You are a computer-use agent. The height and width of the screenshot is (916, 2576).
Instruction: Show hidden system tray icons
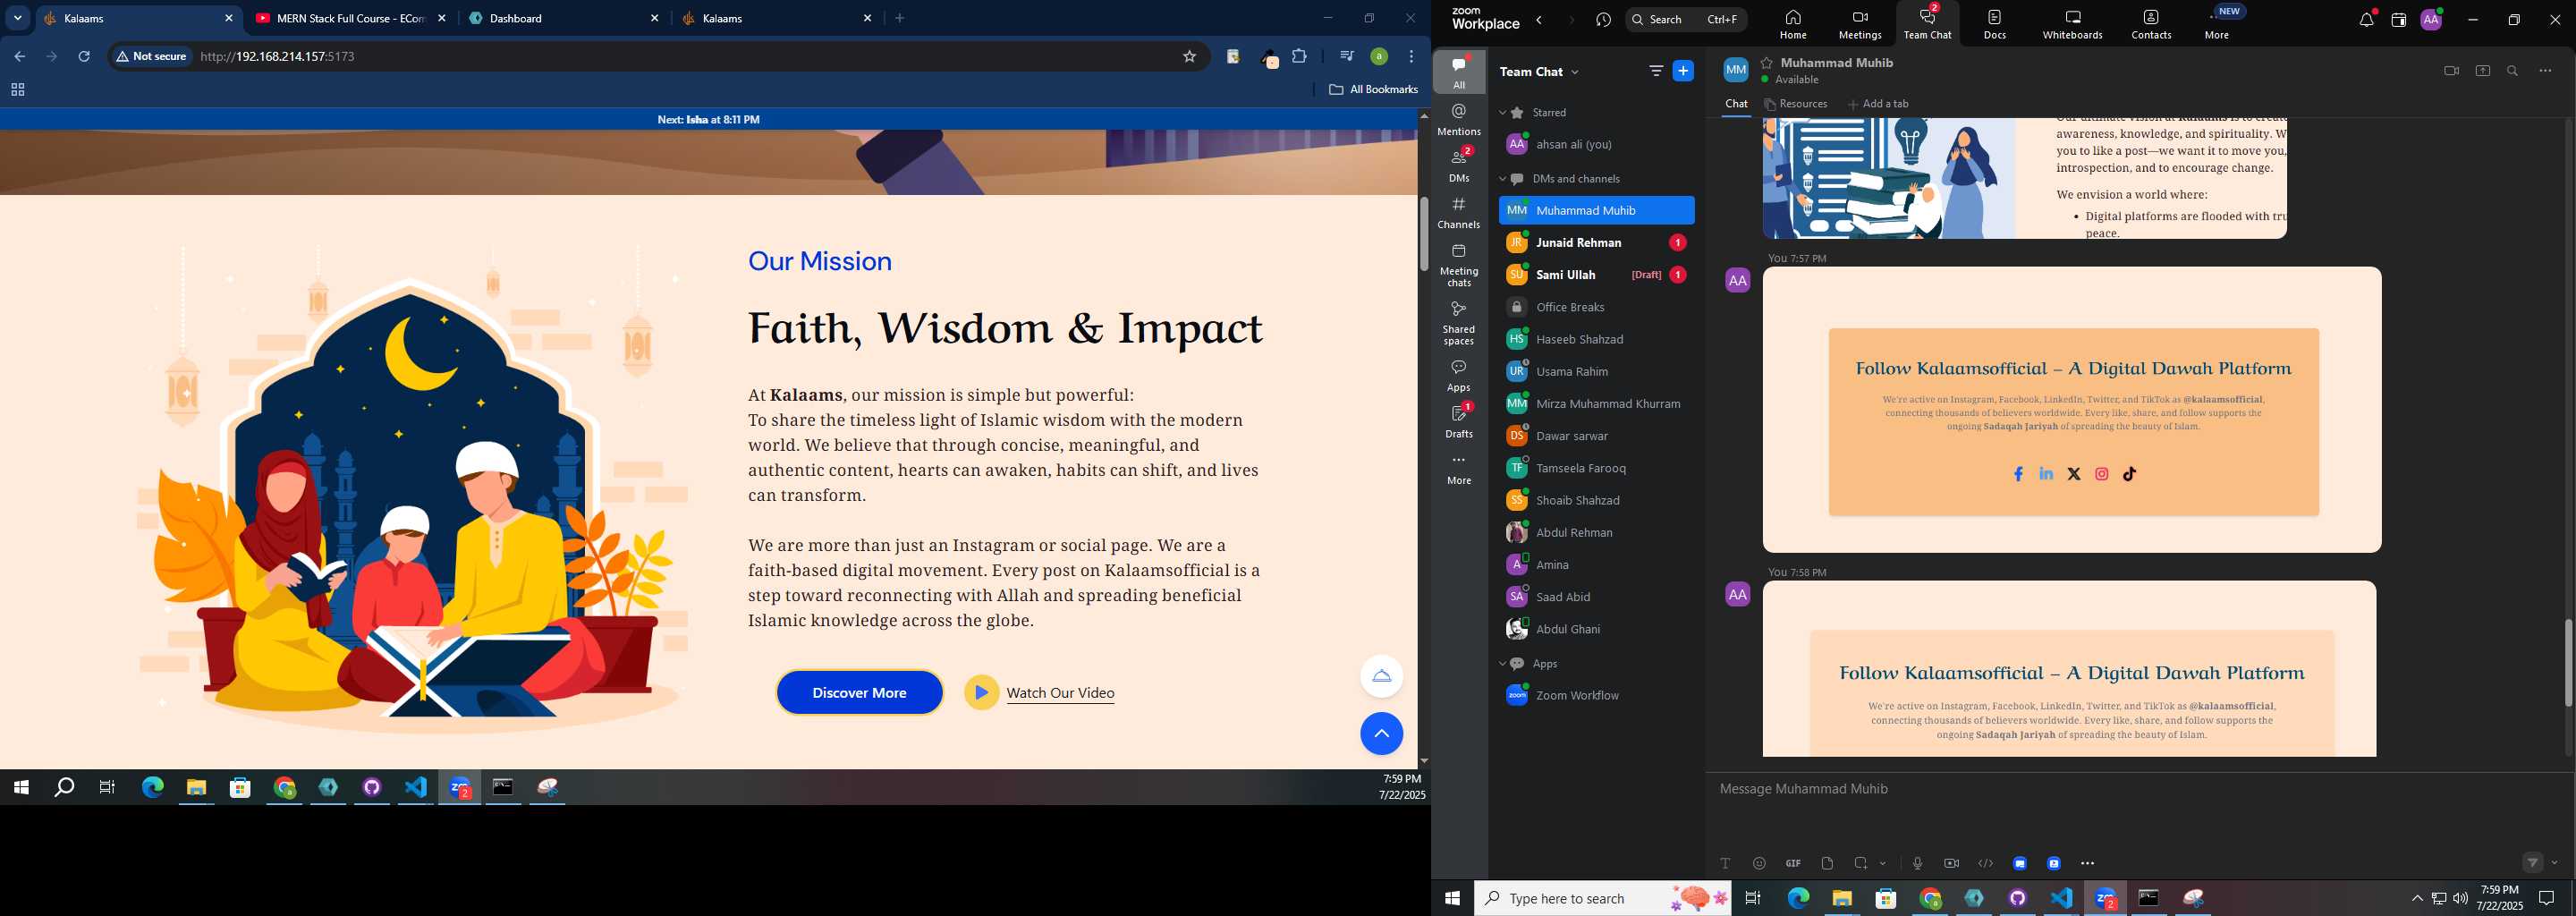(x=2417, y=899)
